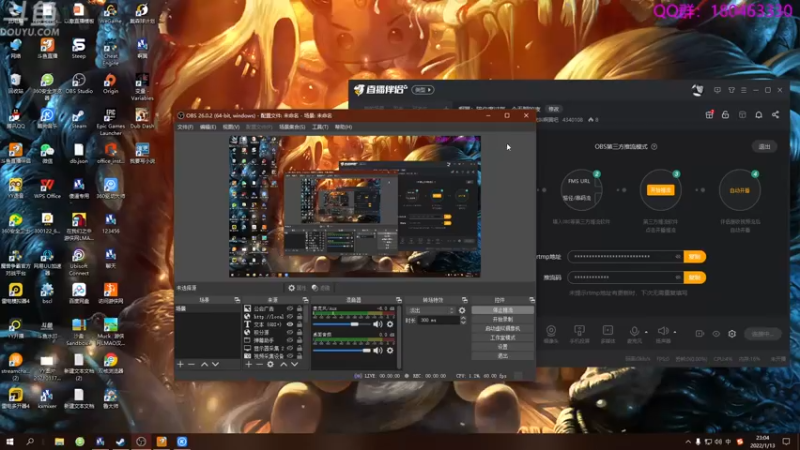Open the 编辑(E) menu in OBS
The width and height of the screenshot is (800, 450).
[208, 127]
